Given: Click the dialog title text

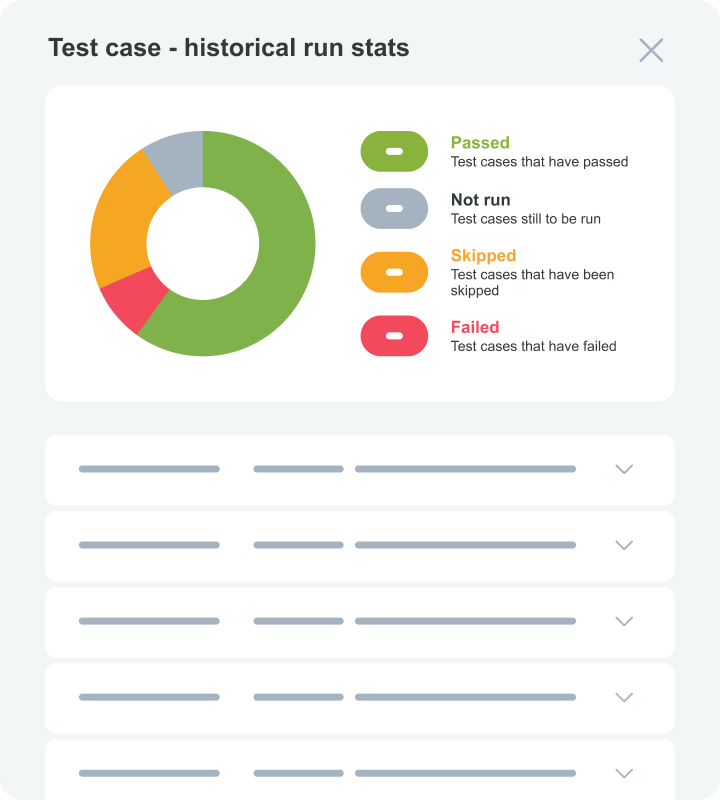Looking at the screenshot, I should coord(229,48).
